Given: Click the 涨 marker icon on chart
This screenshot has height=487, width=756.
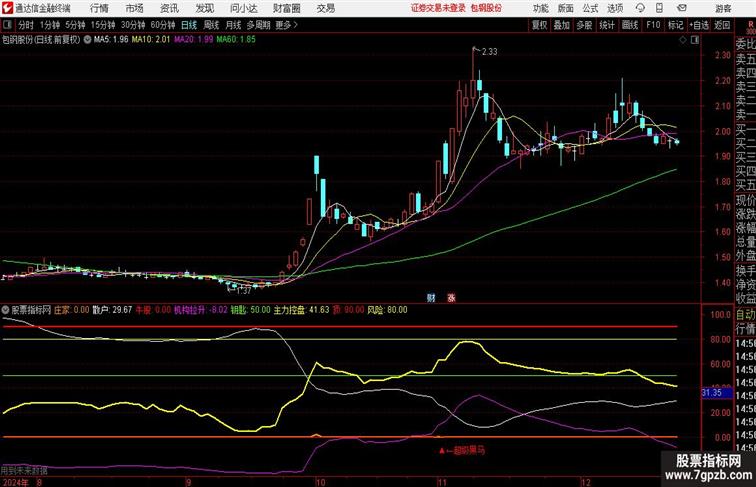Looking at the screenshot, I should tap(451, 298).
